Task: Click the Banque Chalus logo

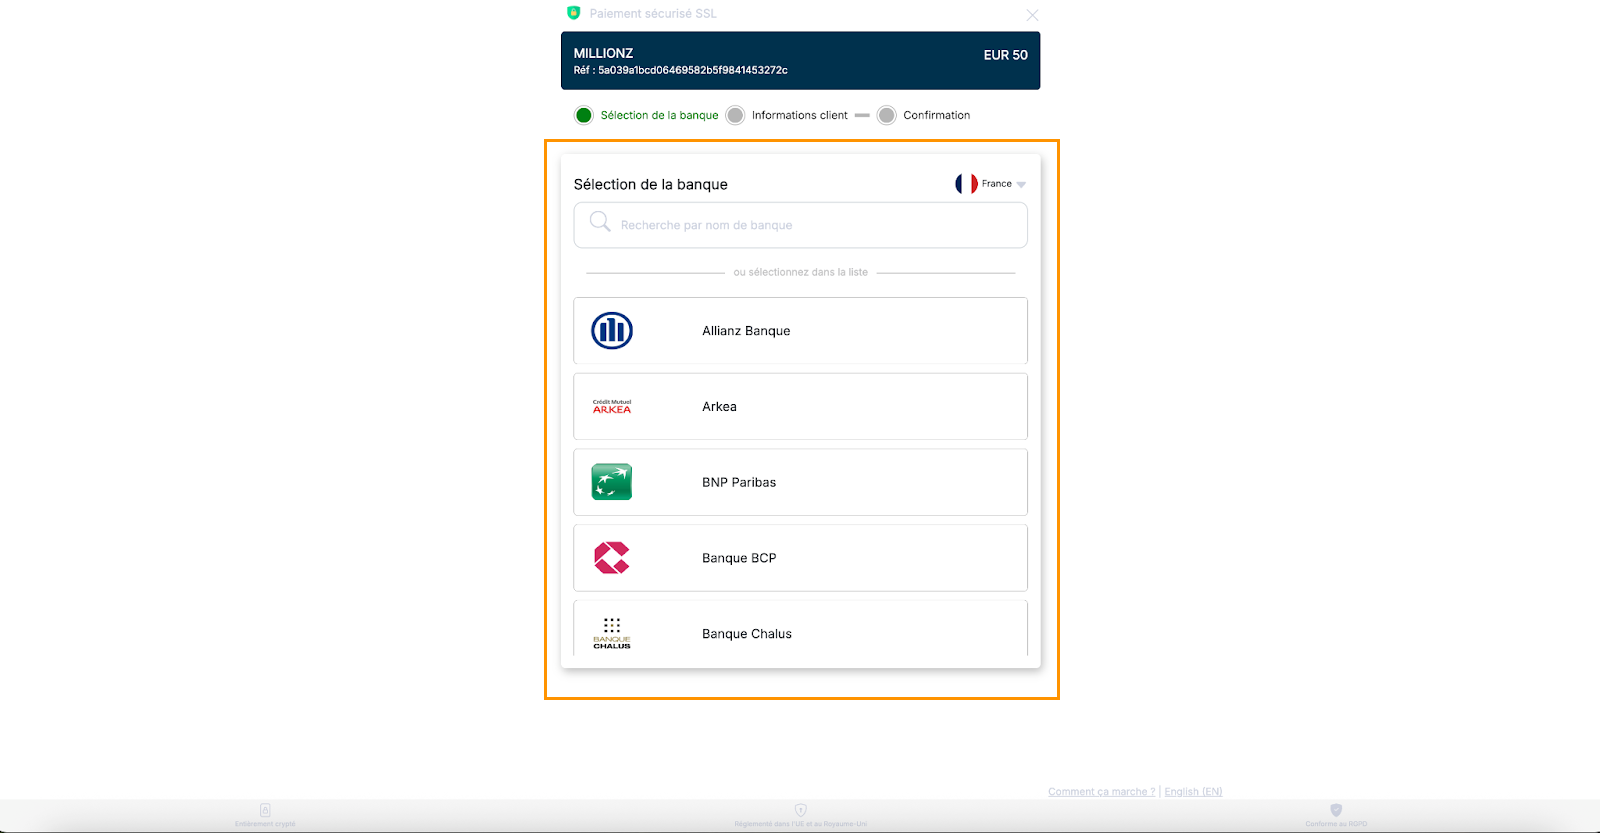Action: (612, 634)
